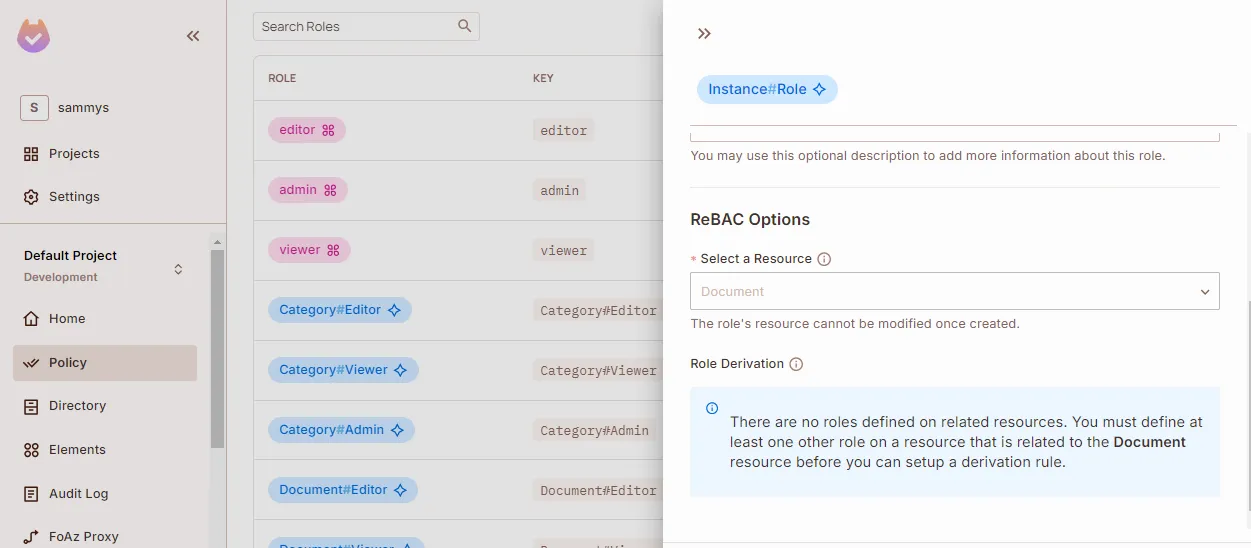Screen dimensions: 1251x548
Task: Expand the Default Project environment switcher
Action: pyautogui.click(x=178, y=269)
